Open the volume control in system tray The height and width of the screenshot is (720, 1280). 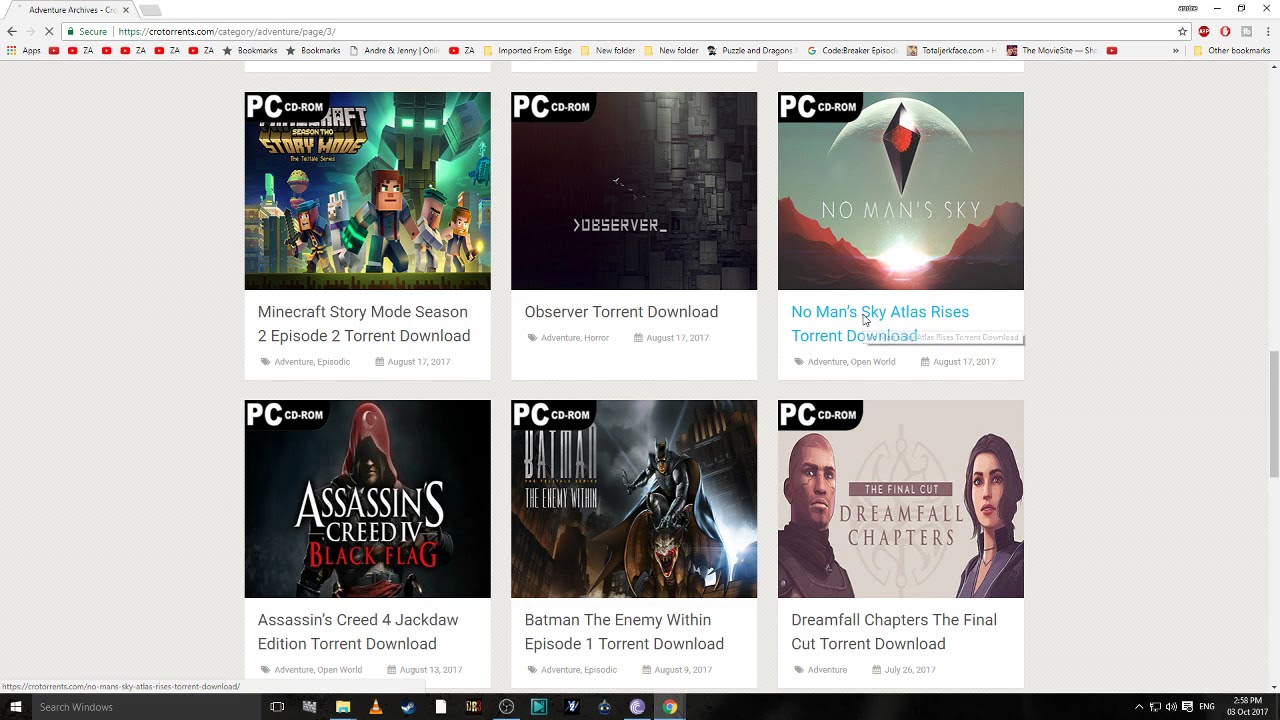[1171, 707]
